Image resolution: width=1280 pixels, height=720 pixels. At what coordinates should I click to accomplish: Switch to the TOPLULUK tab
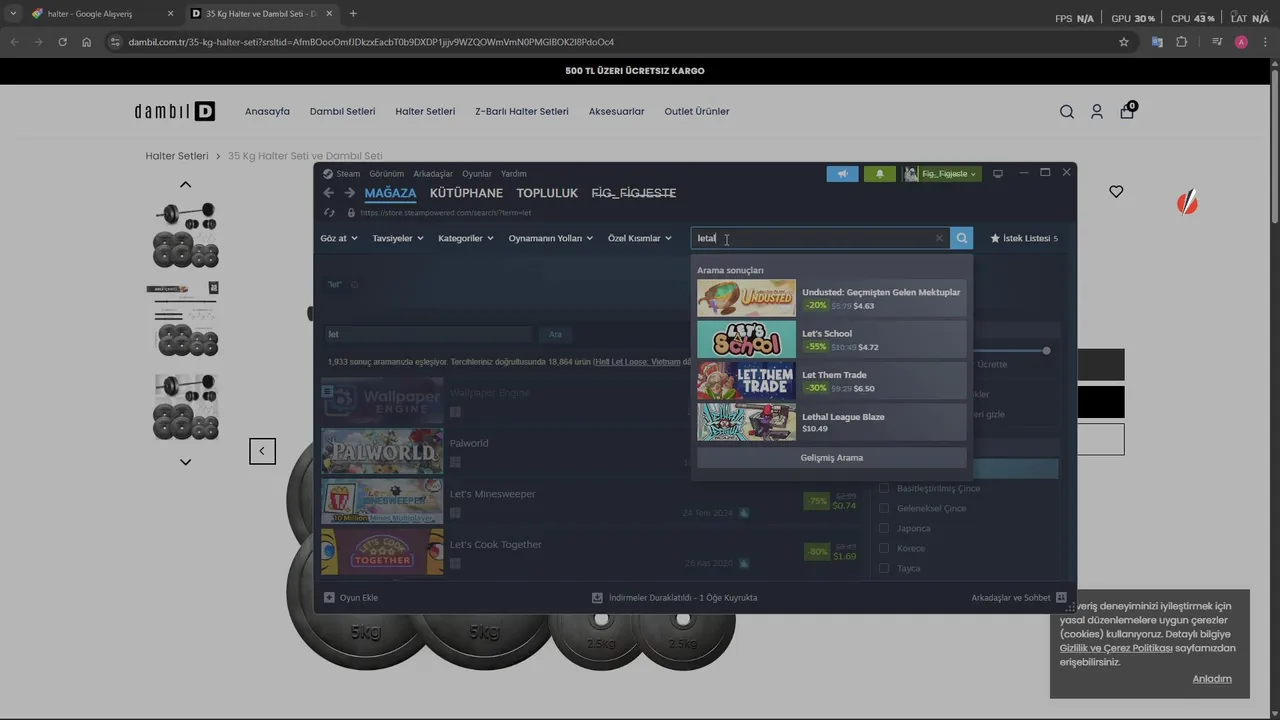(x=547, y=193)
